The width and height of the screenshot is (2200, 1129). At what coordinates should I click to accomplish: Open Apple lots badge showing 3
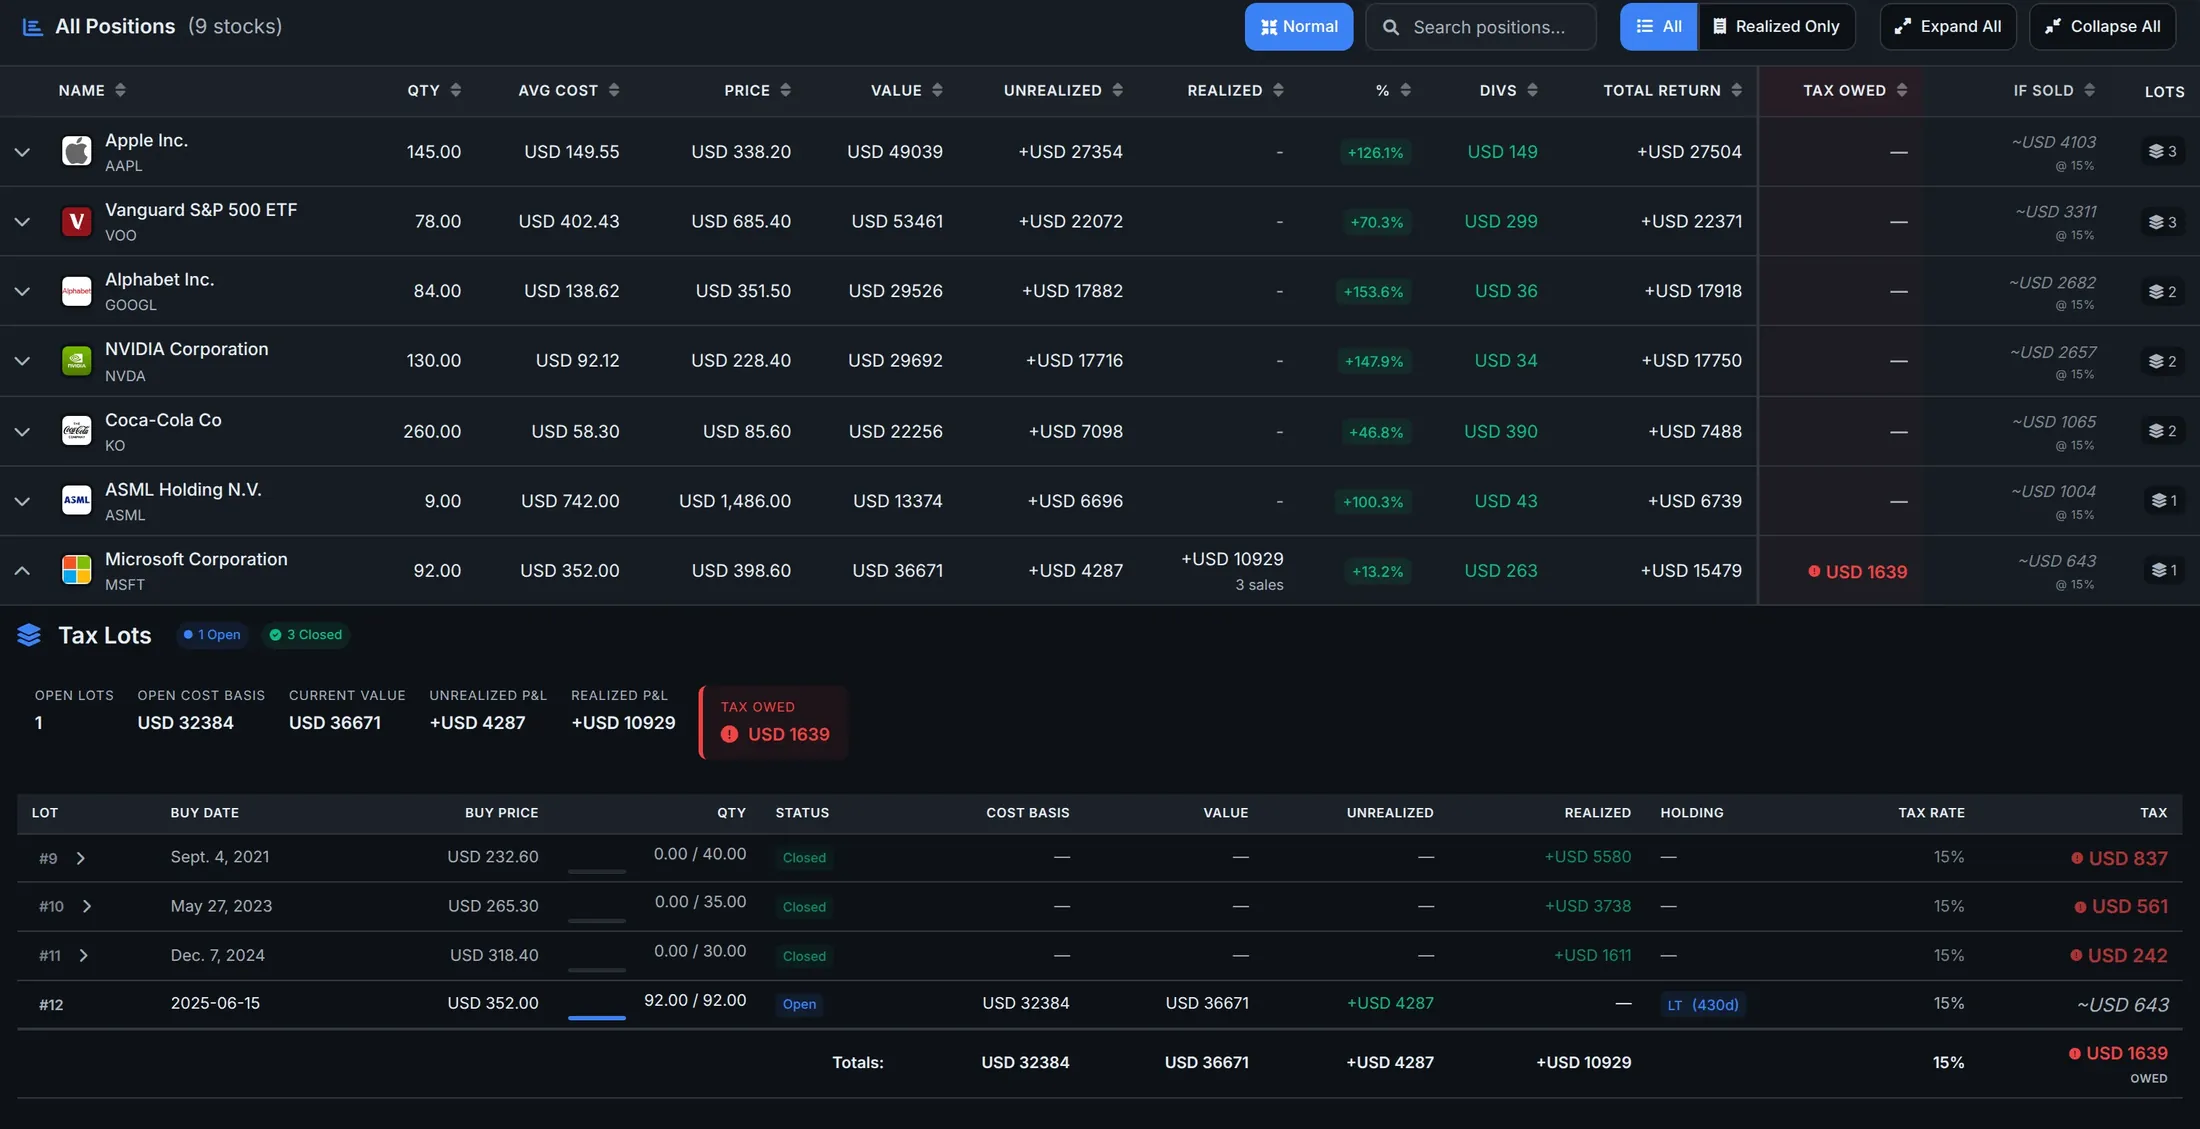[x=2162, y=151]
